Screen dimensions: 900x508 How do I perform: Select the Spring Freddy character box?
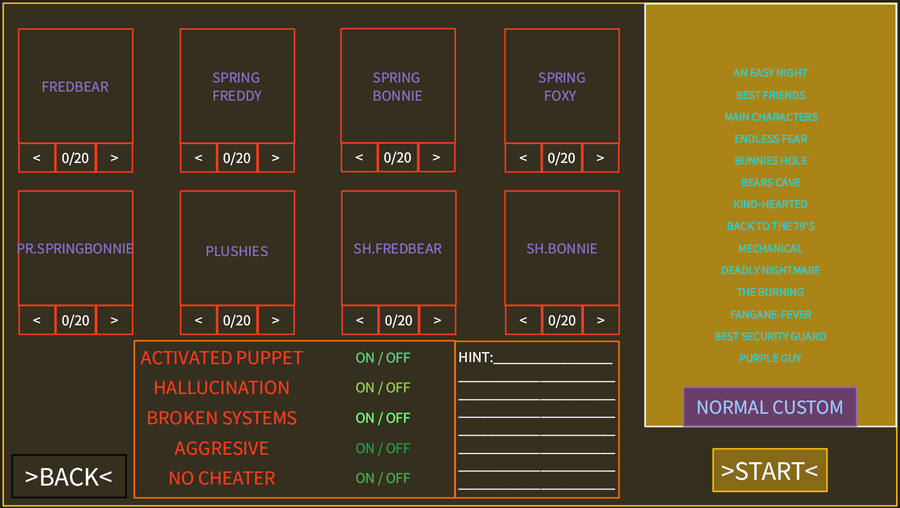237,86
